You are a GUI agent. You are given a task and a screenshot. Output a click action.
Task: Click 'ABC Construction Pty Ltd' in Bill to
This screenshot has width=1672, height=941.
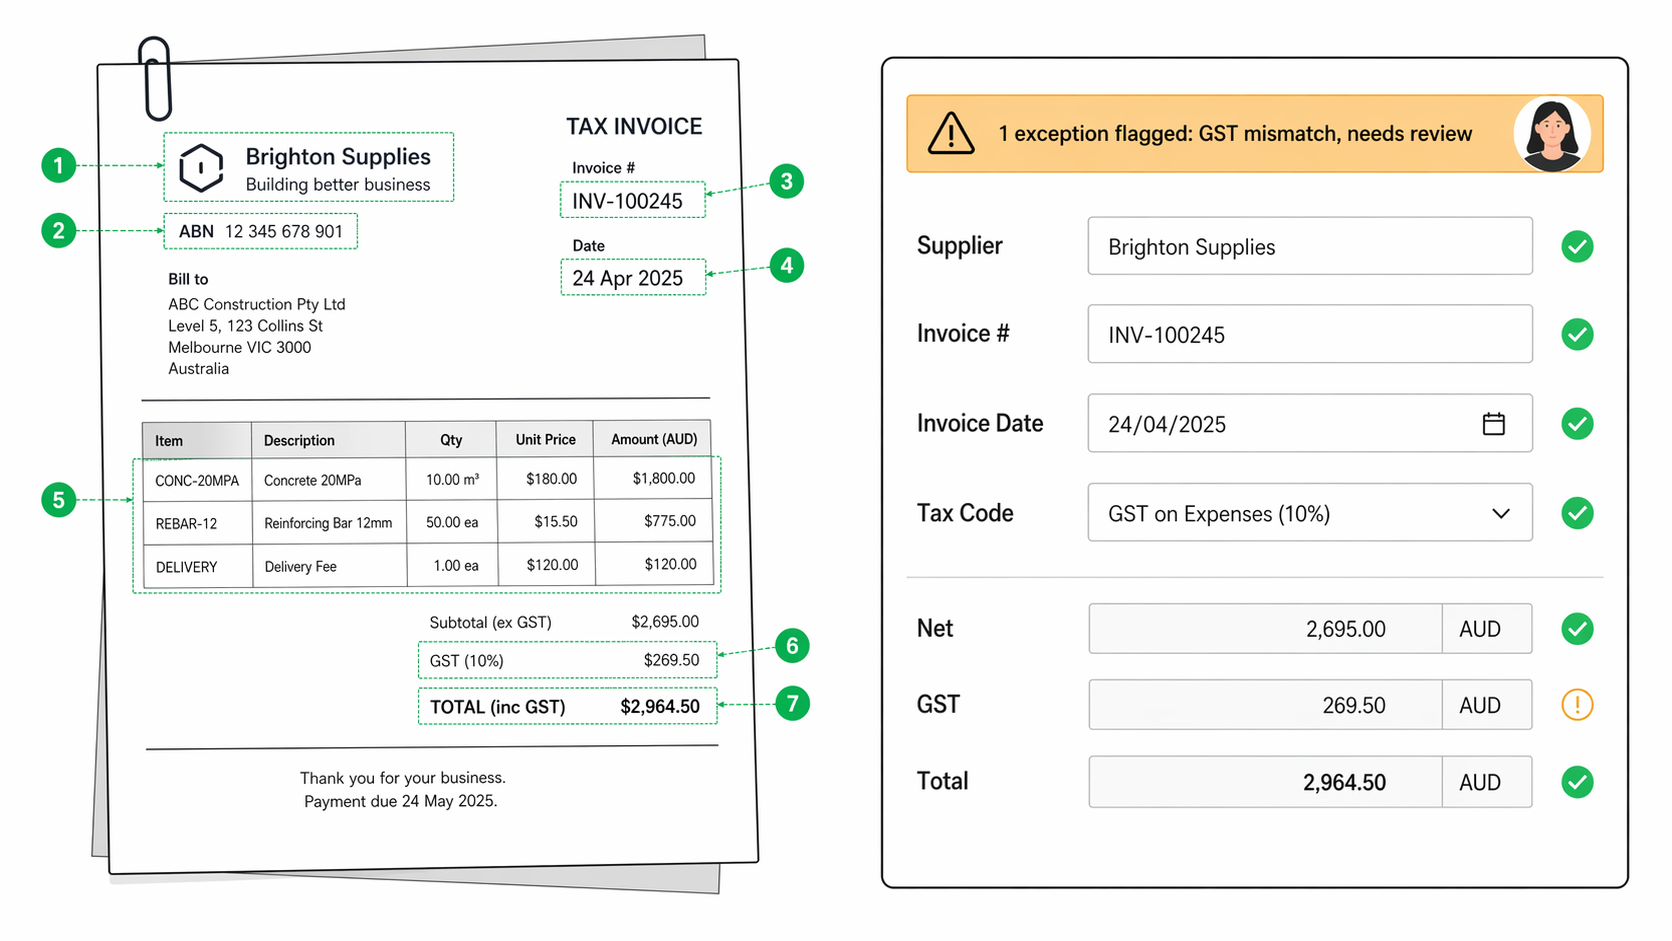[257, 304]
